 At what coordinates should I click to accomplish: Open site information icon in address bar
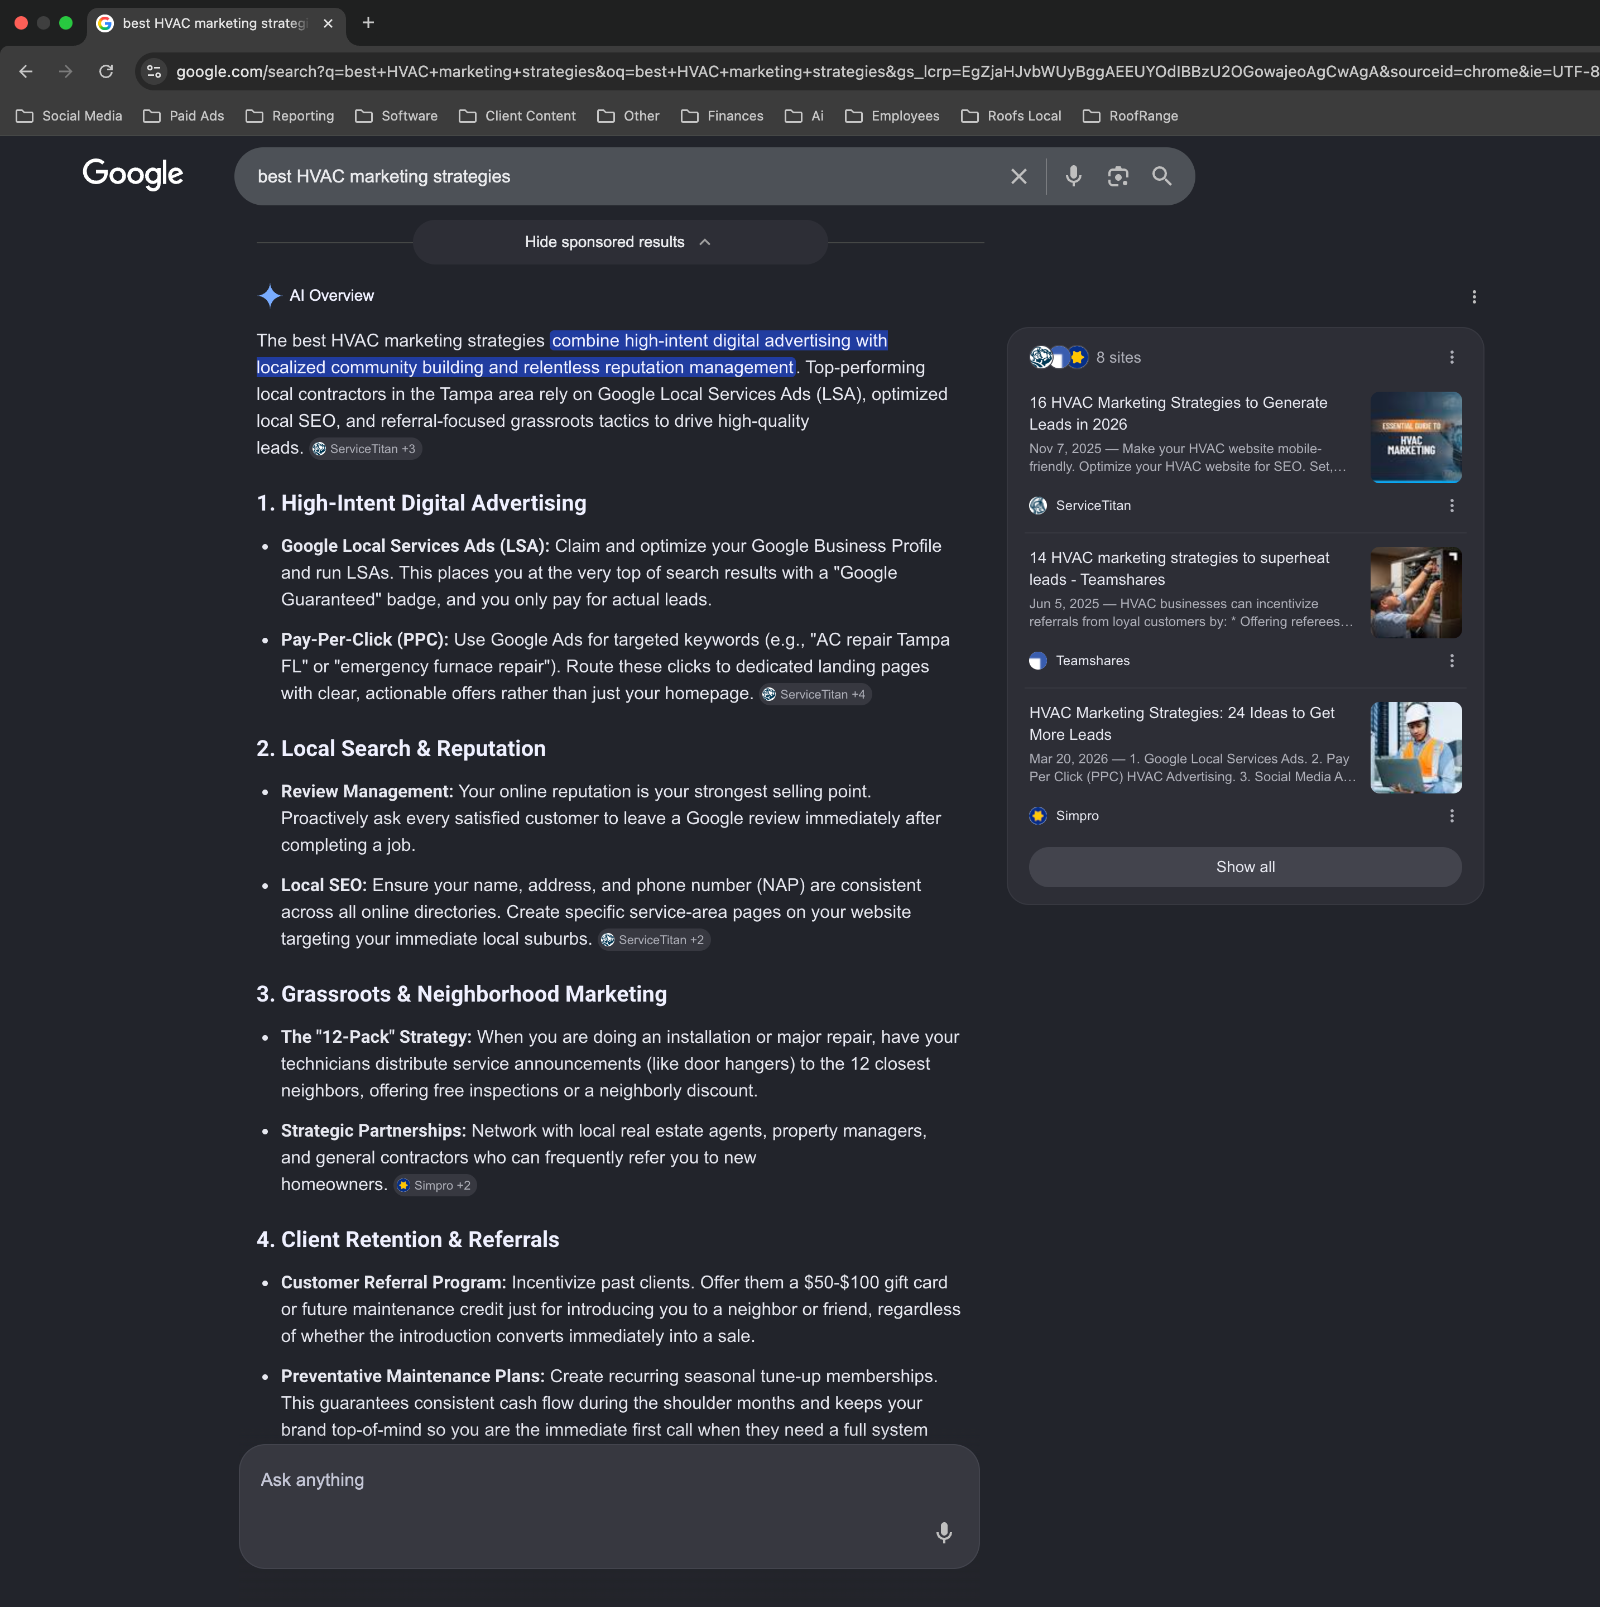tap(154, 71)
